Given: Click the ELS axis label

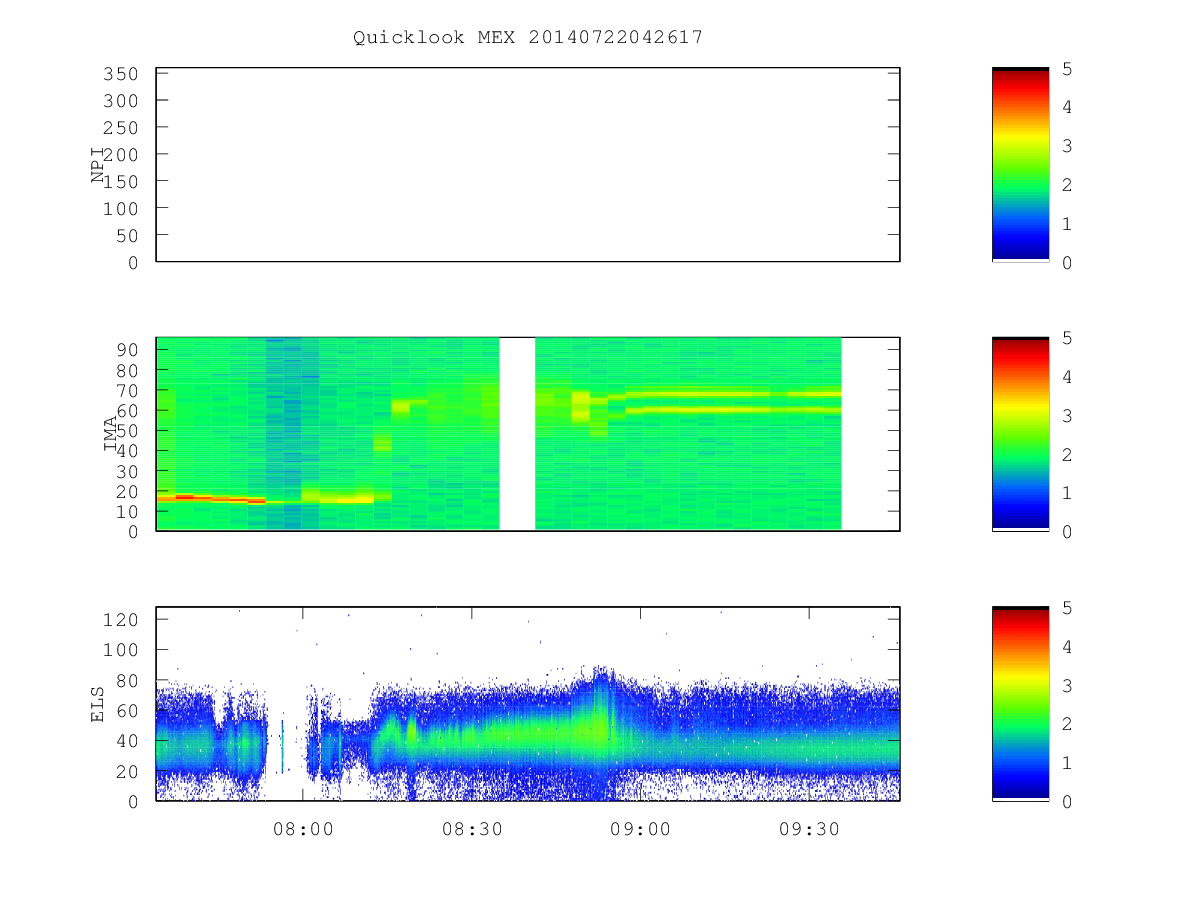Looking at the screenshot, I should (x=97, y=704).
